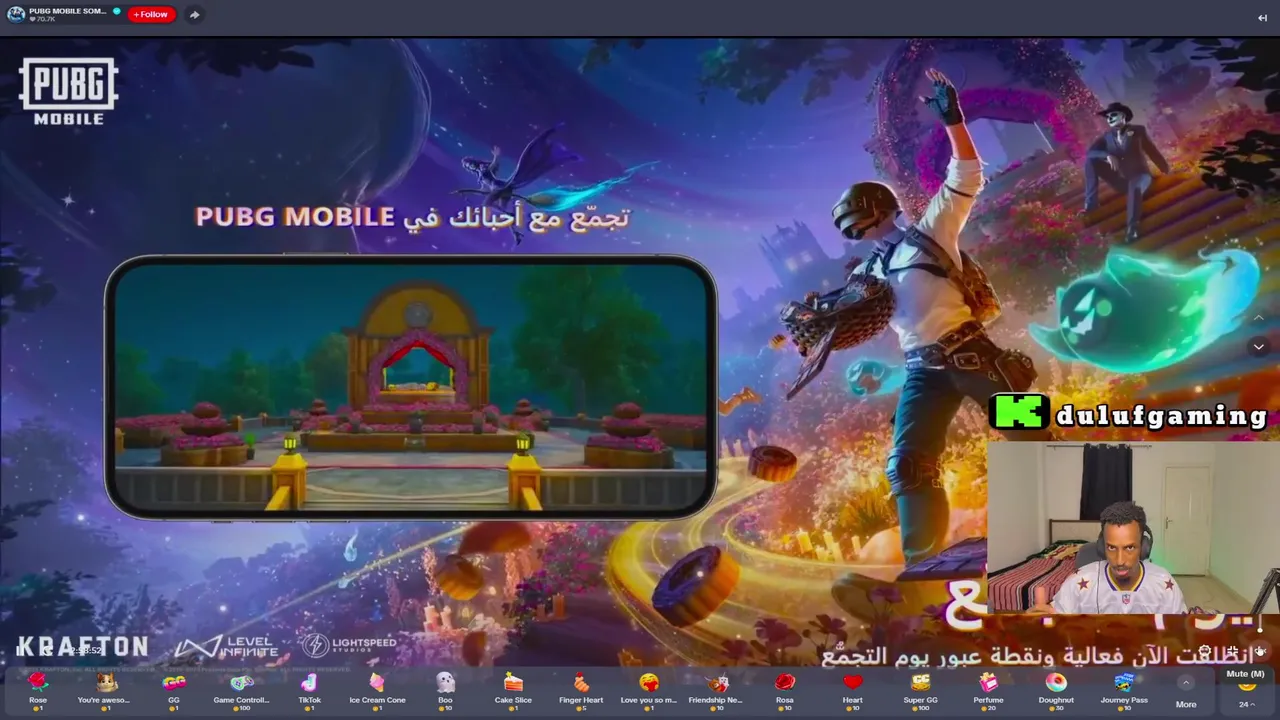Click the share arrow icon
1280x720 pixels.
[194, 15]
